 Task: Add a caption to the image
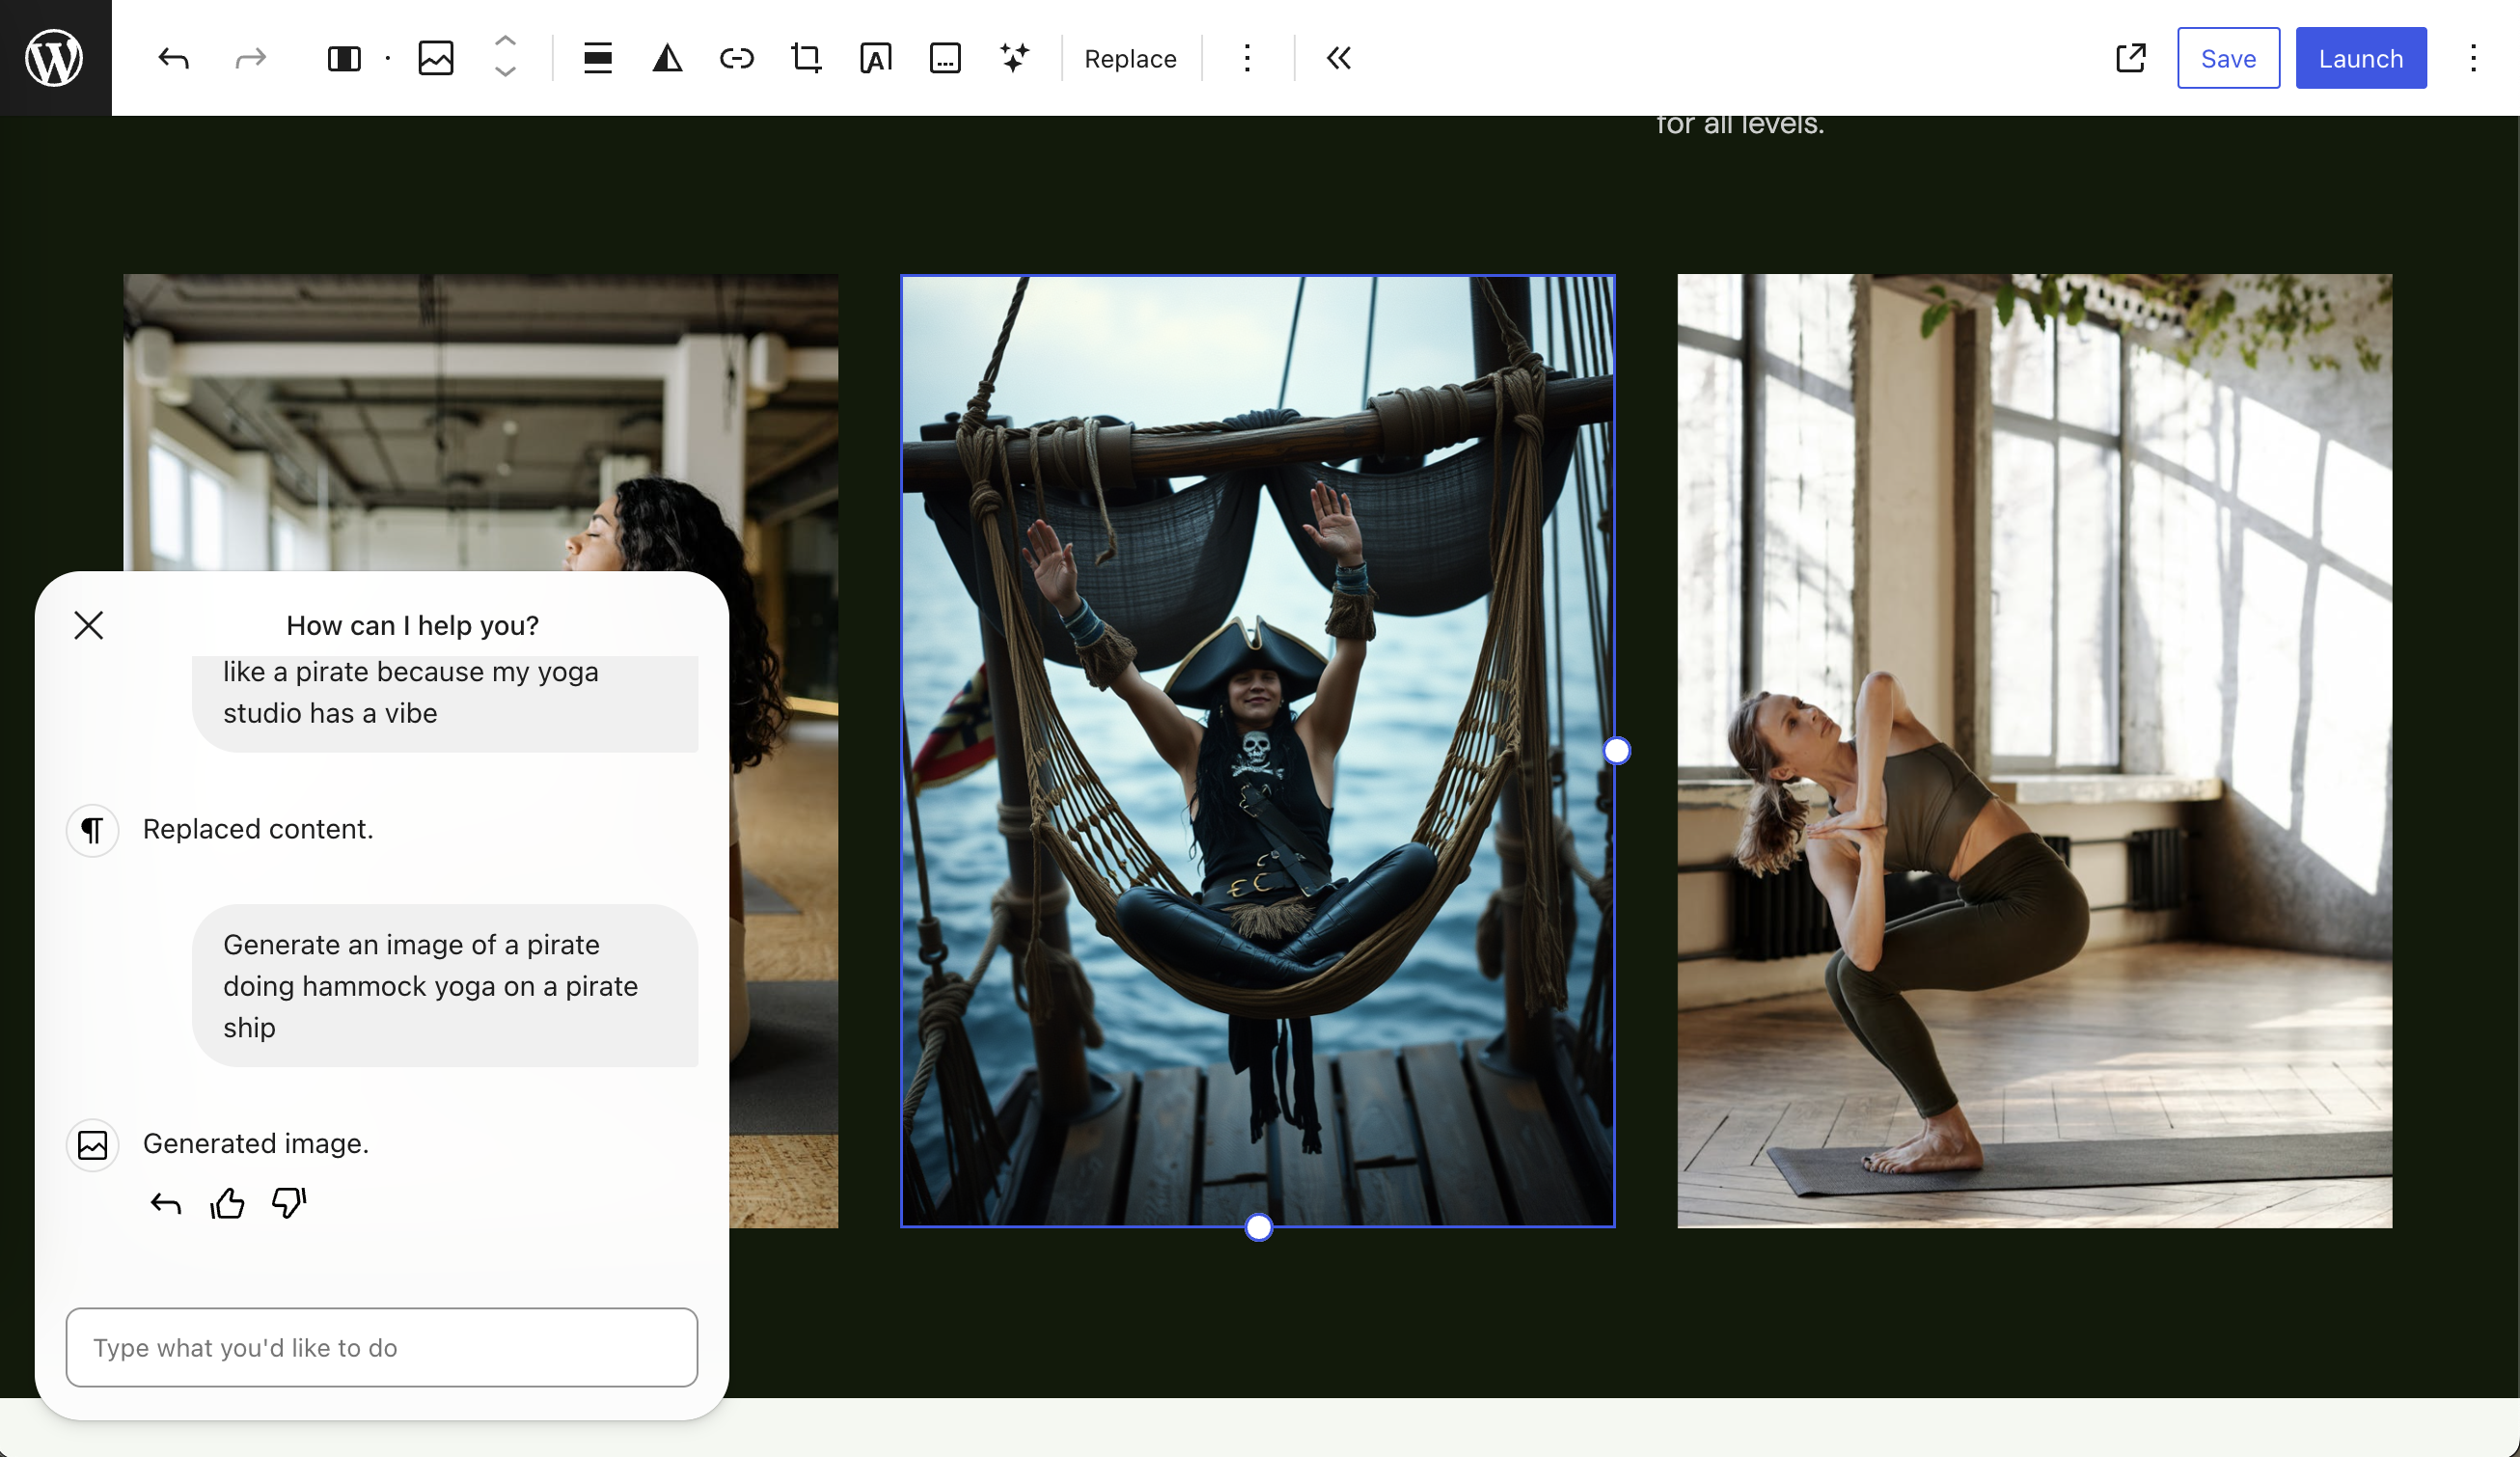[x=945, y=58]
